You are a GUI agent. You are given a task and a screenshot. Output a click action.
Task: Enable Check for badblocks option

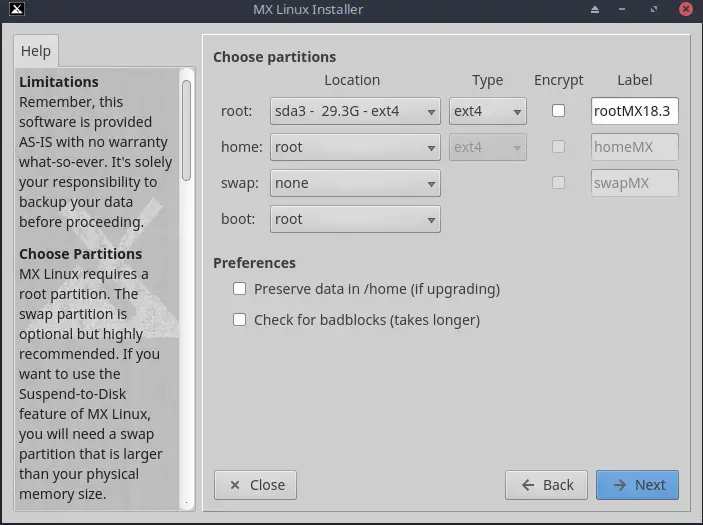coord(239,320)
